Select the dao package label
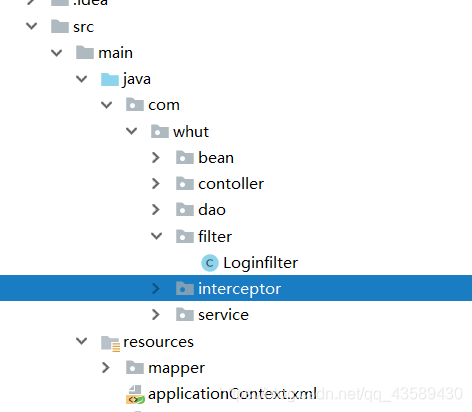The height and width of the screenshot is (412, 472). pyautogui.click(x=212, y=210)
